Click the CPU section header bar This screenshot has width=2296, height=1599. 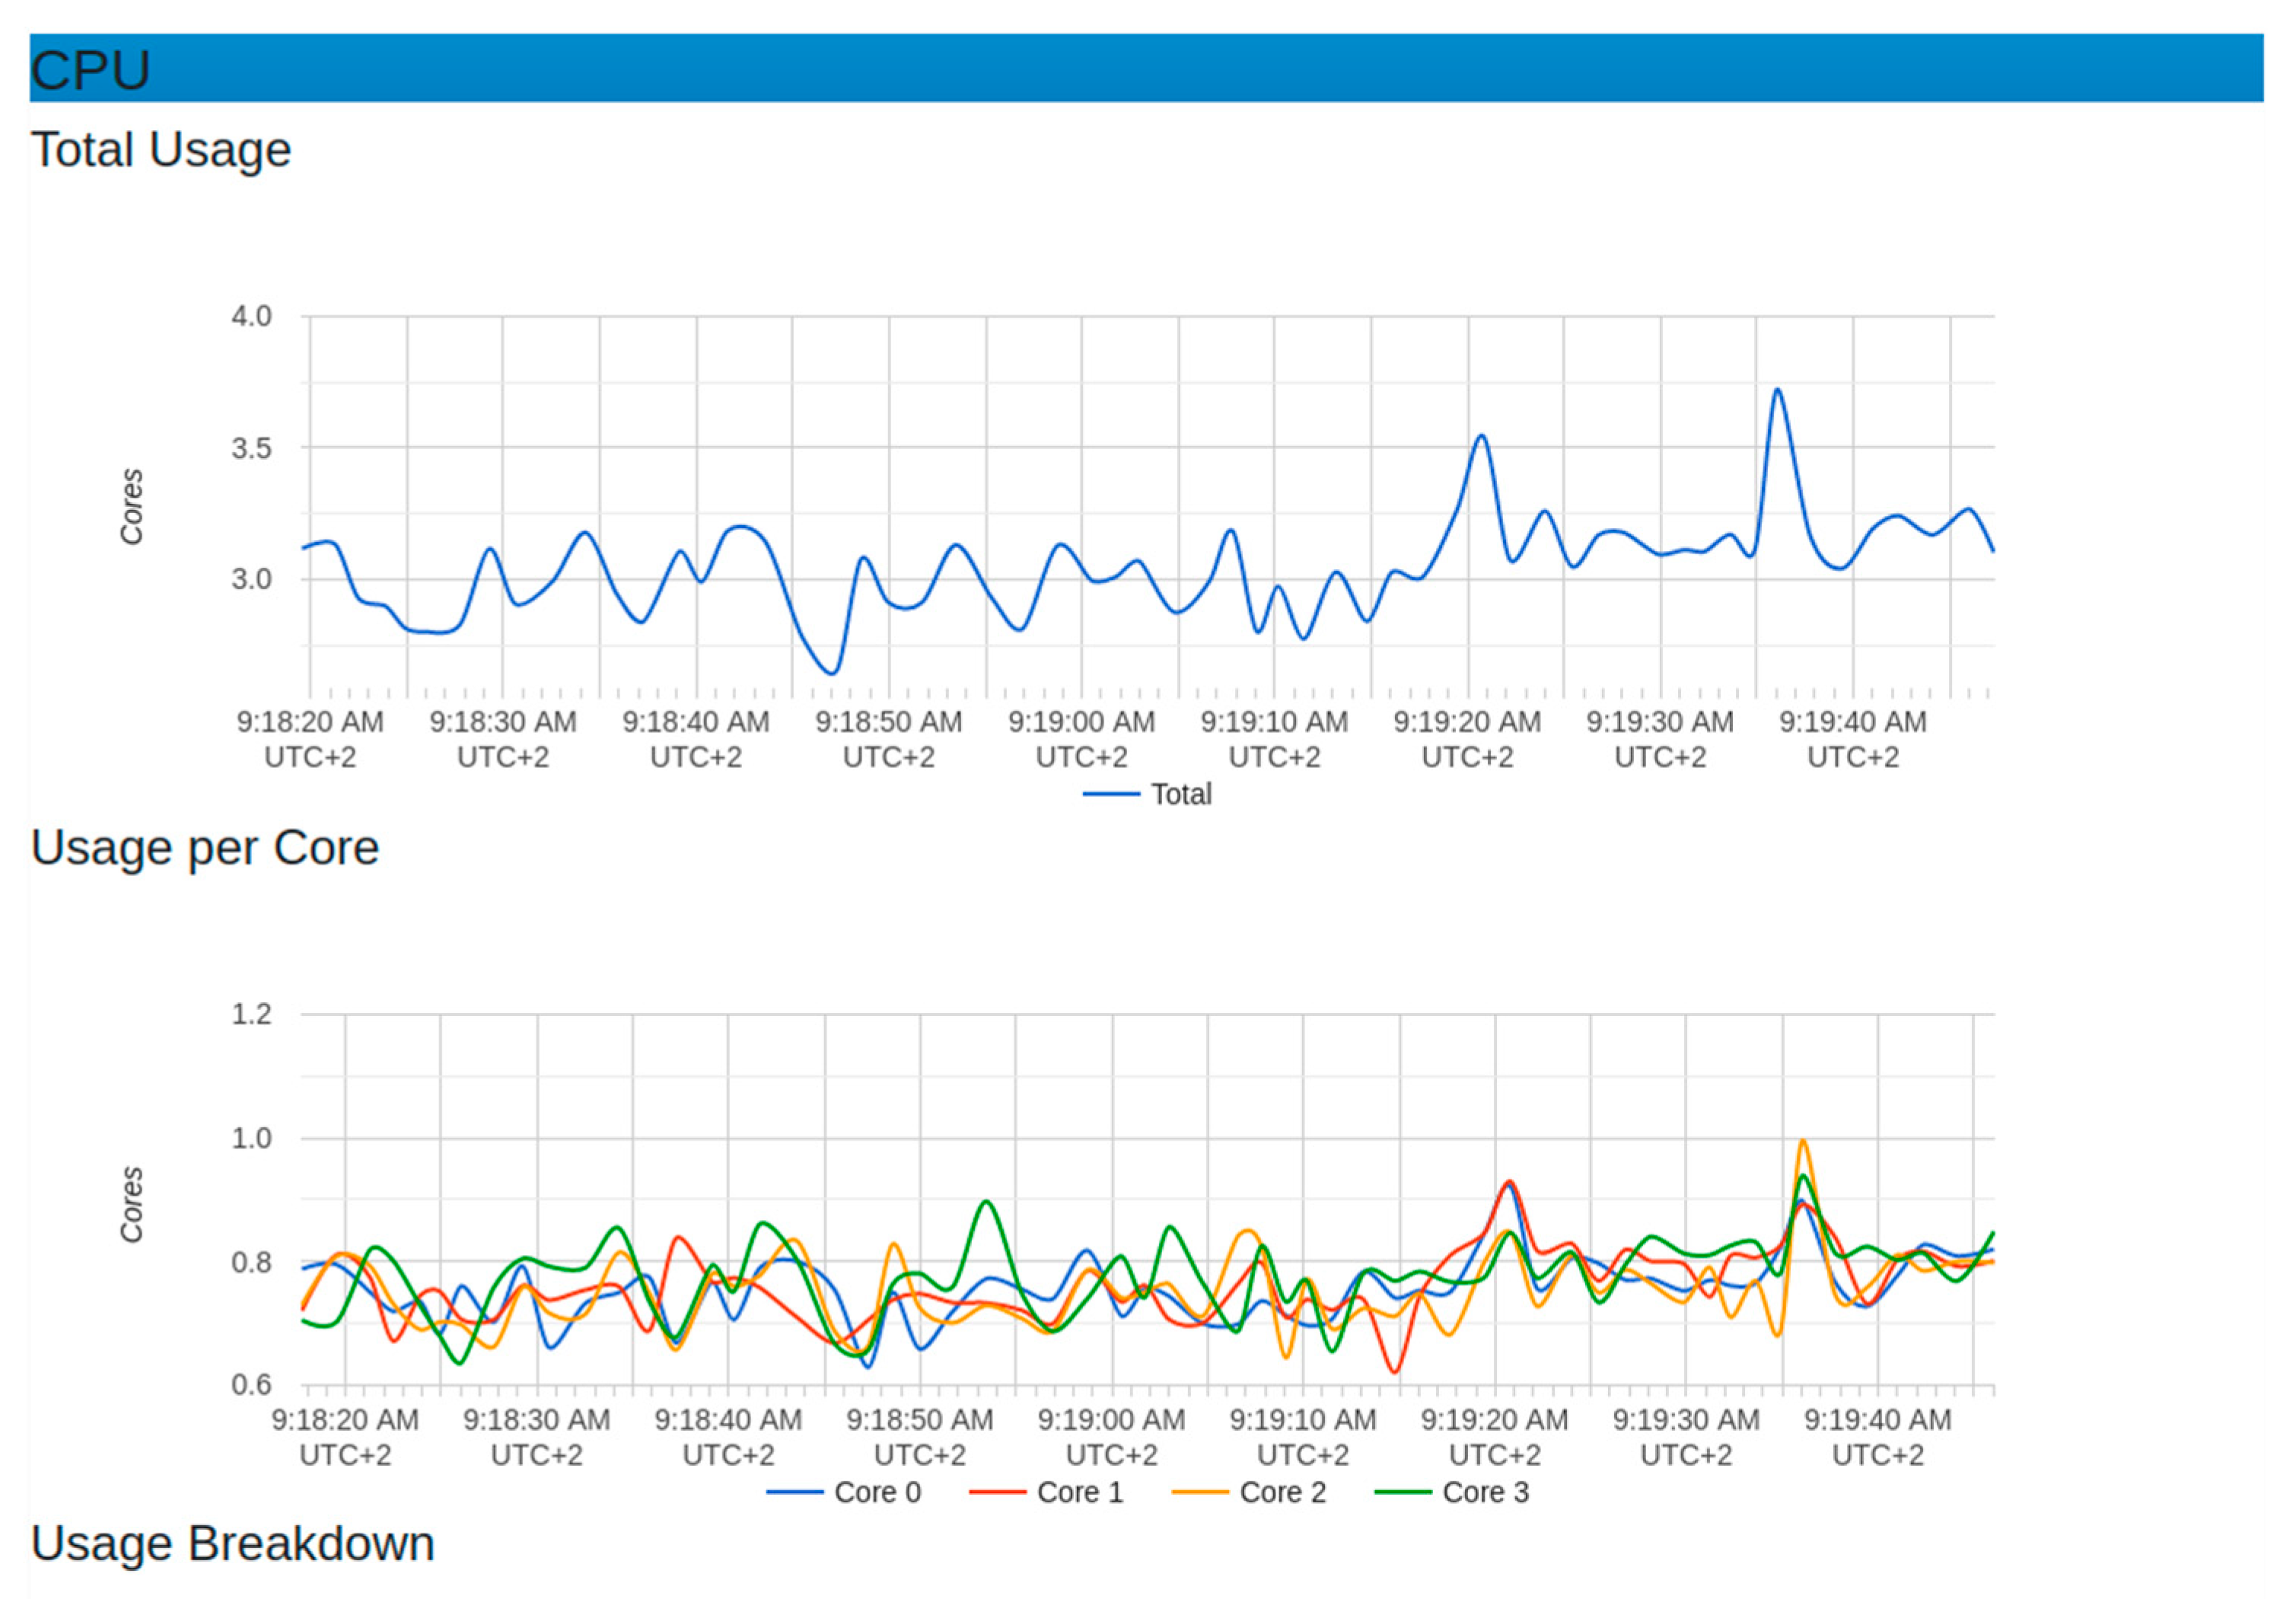click(x=1146, y=68)
